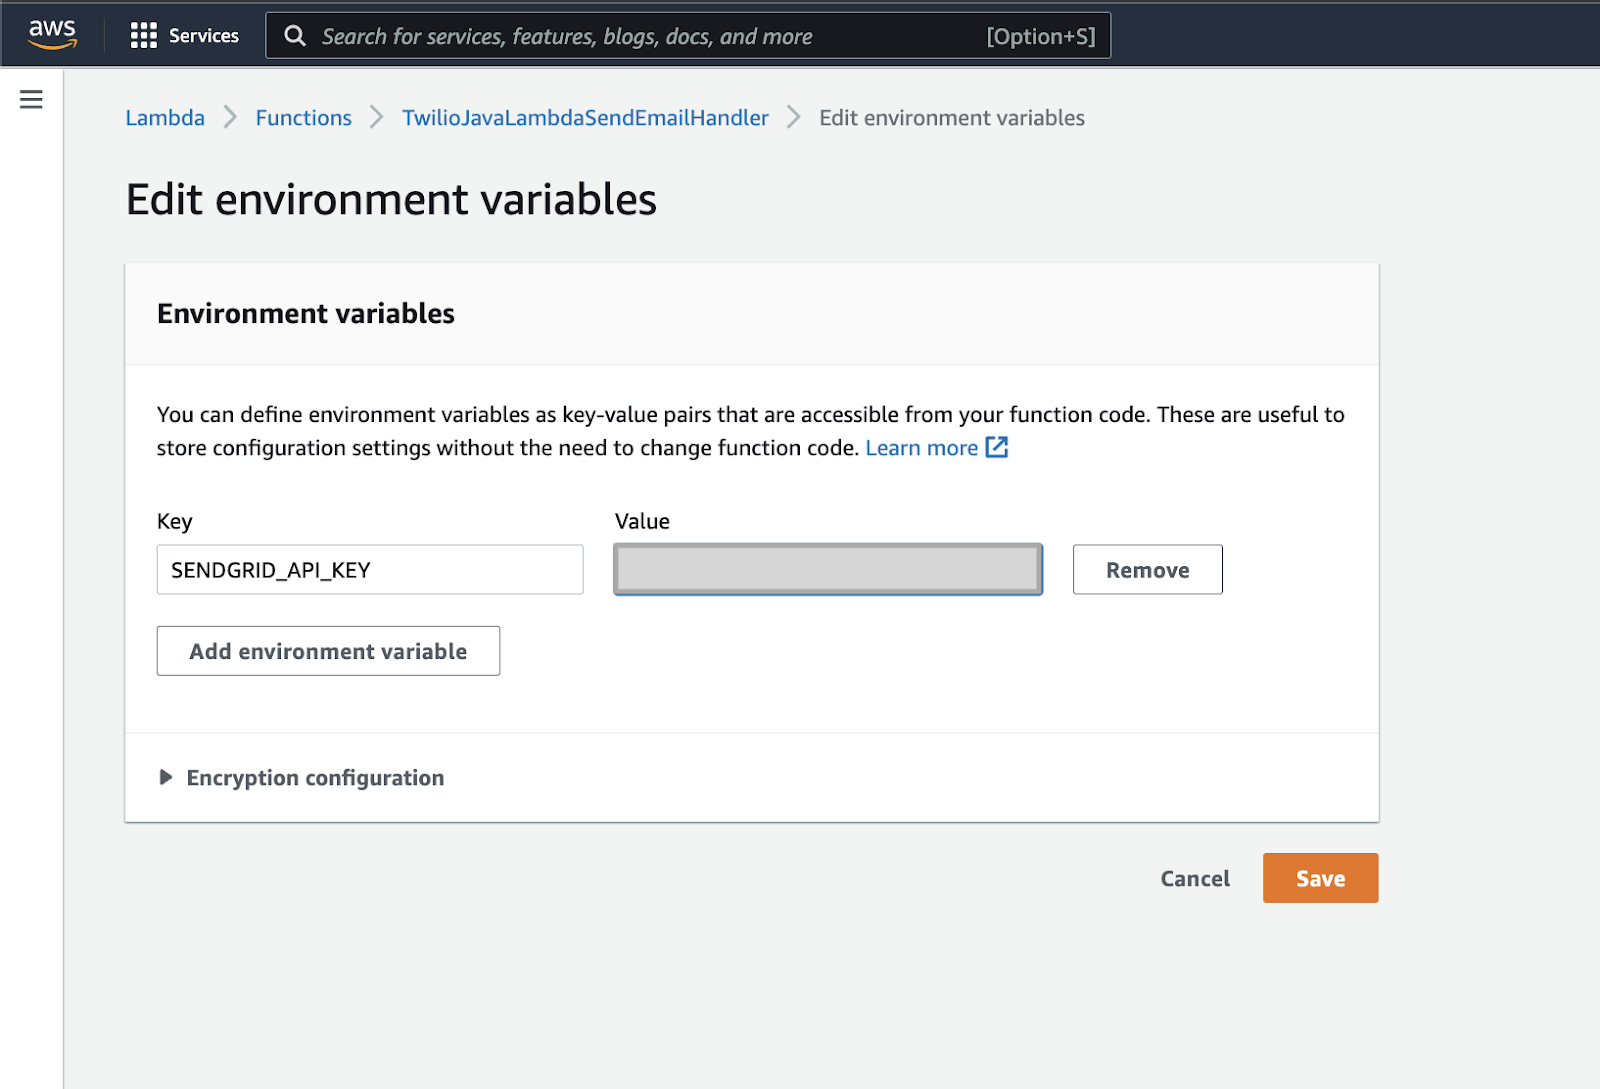Open the Services grid menu icon

point(144,36)
